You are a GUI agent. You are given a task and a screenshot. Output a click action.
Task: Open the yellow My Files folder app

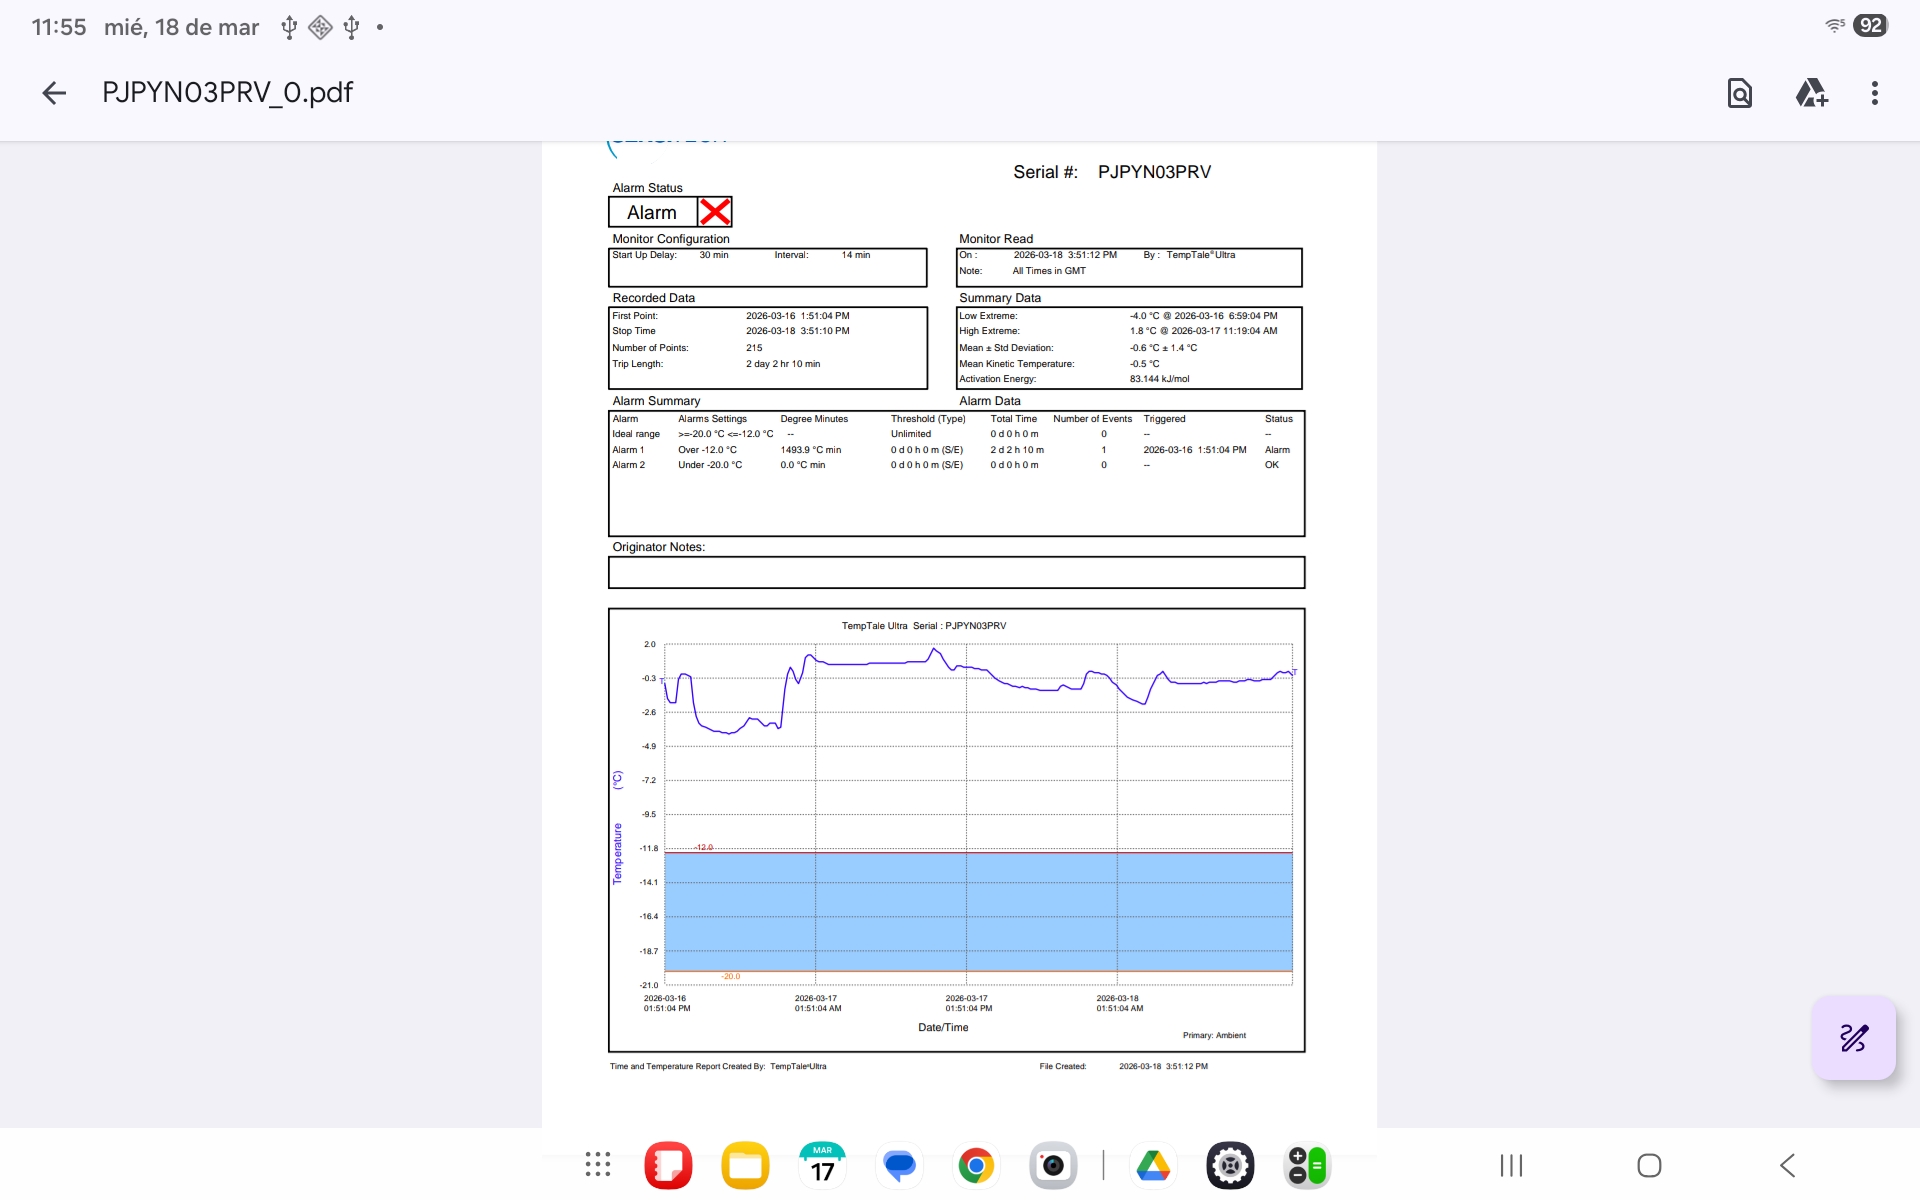pos(745,1165)
